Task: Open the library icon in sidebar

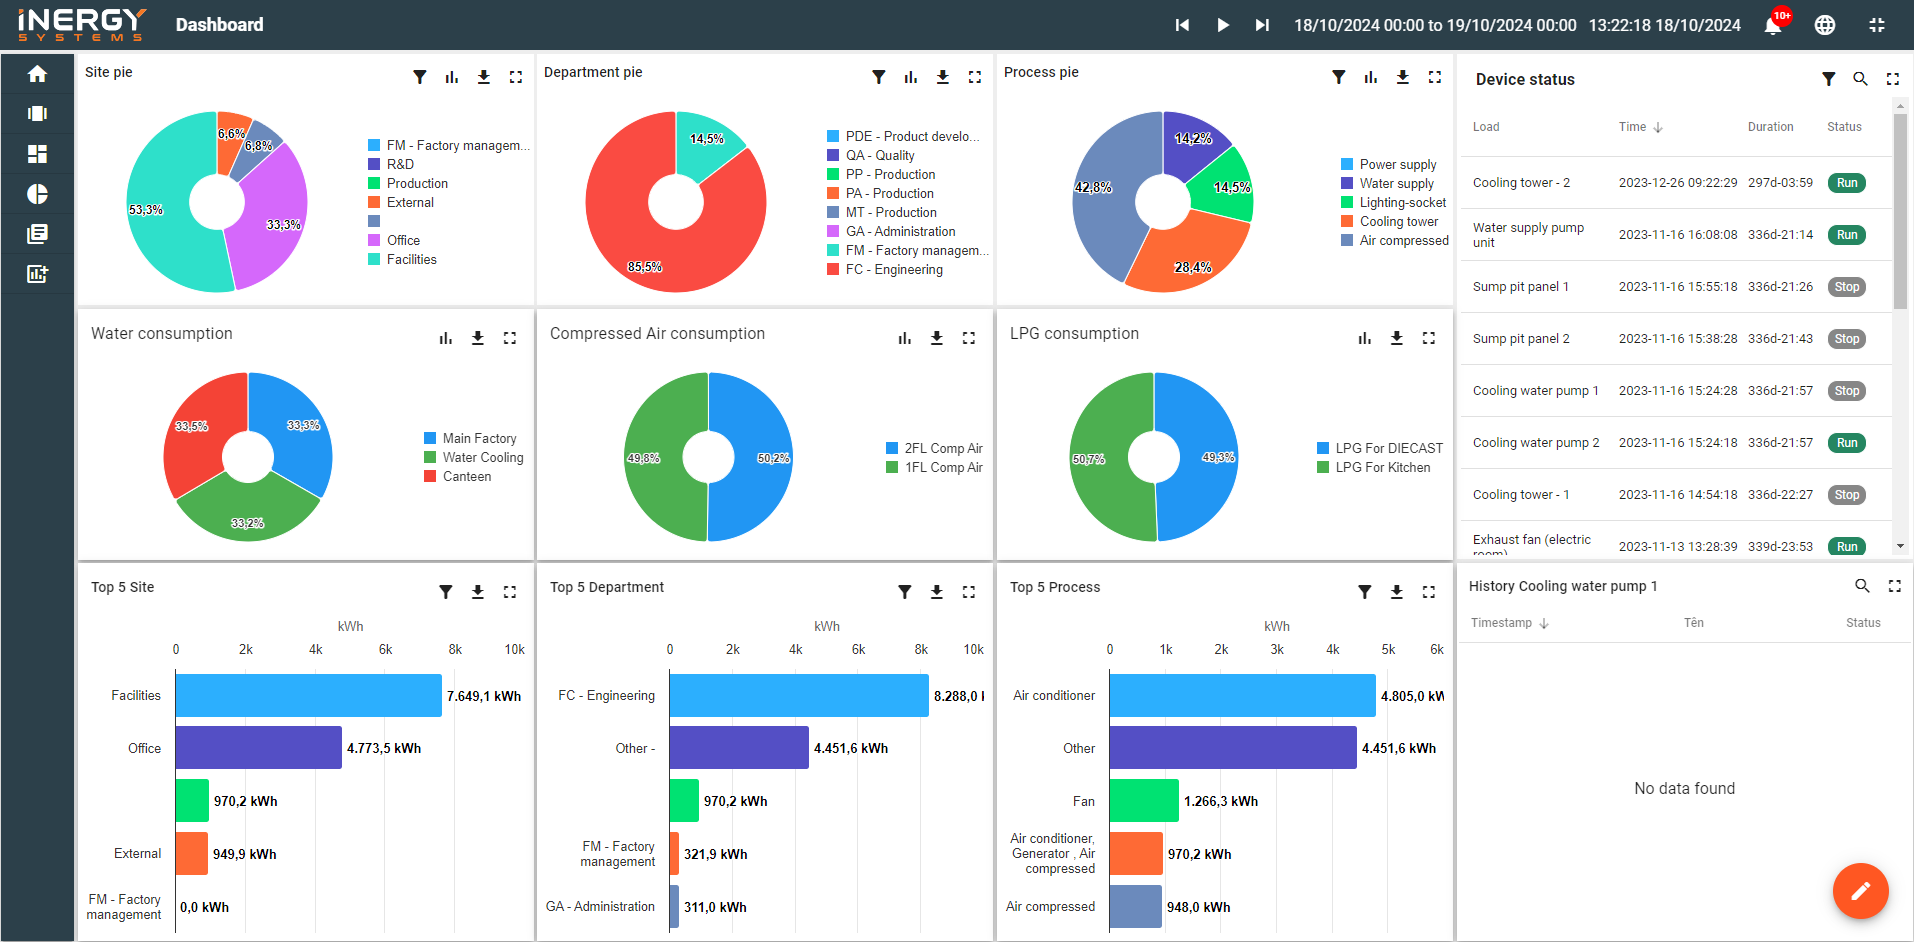Action: point(37,234)
